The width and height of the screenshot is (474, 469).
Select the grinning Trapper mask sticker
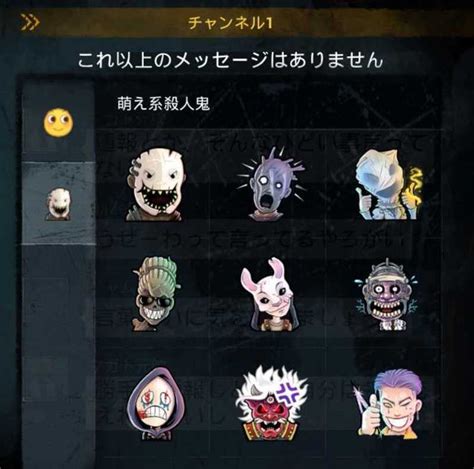155,185
